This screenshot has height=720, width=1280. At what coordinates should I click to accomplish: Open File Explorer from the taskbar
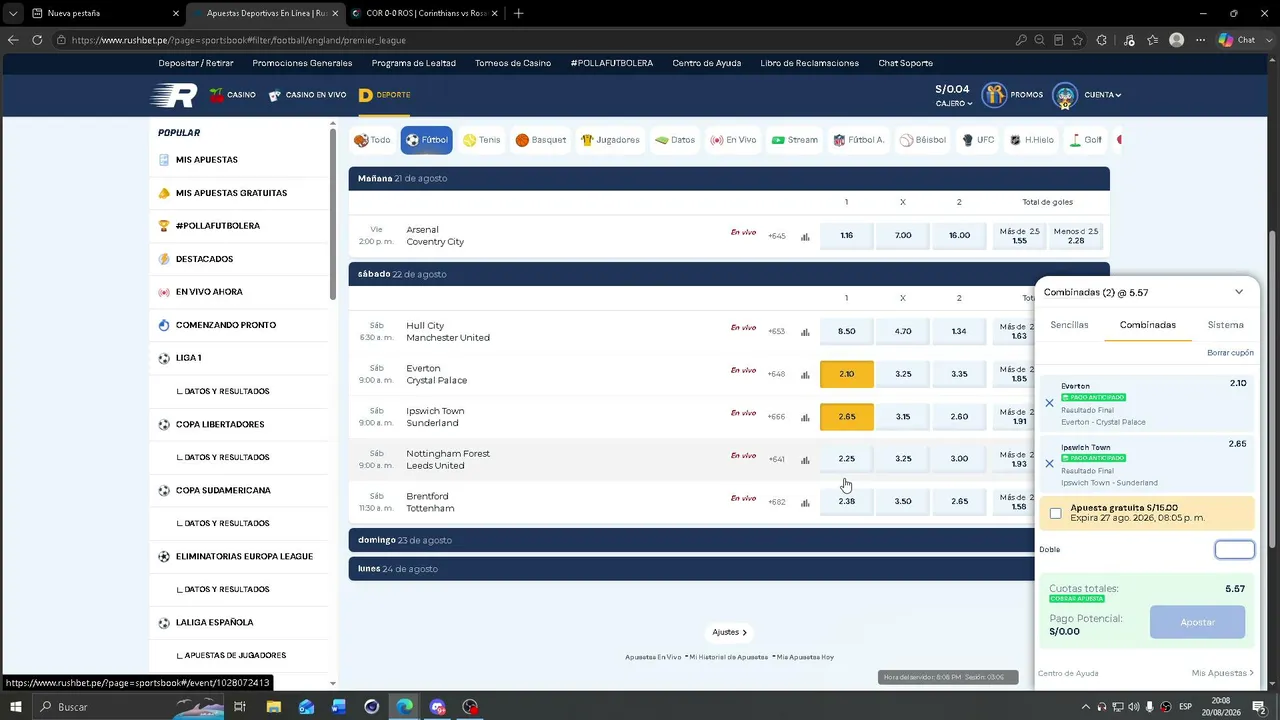point(273,707)
